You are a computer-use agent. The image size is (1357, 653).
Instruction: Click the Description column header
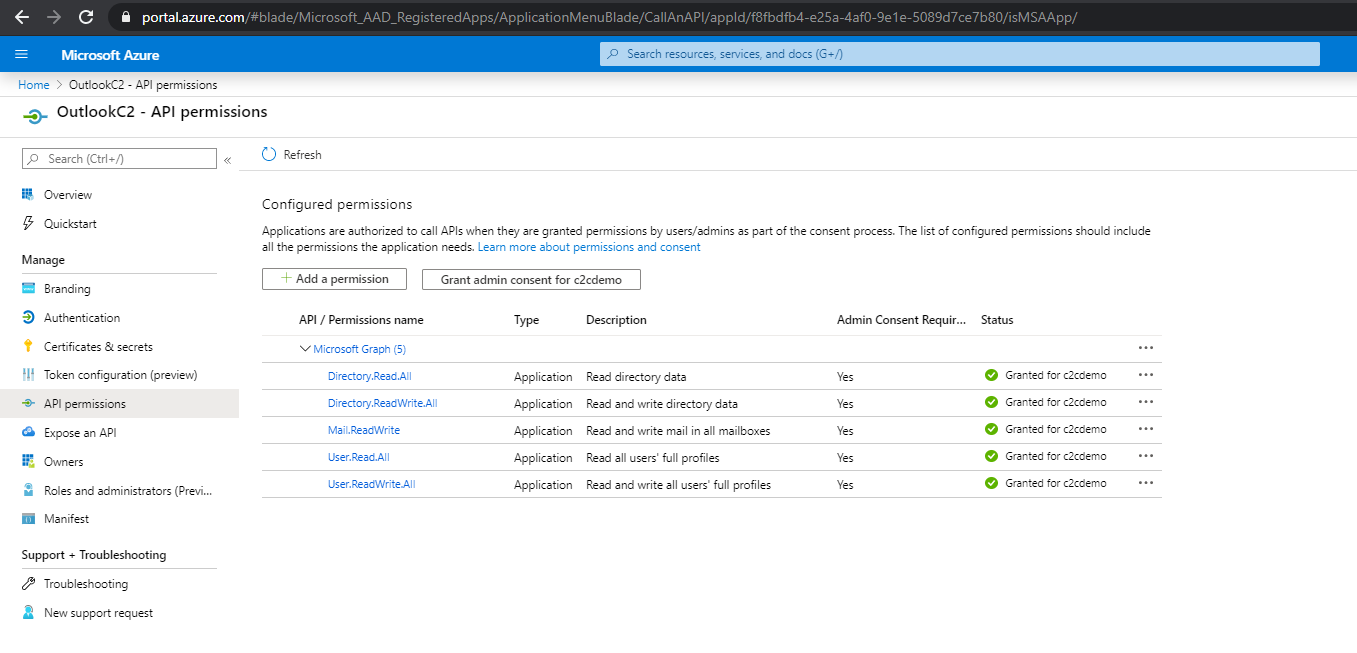(x=616, y=320)
